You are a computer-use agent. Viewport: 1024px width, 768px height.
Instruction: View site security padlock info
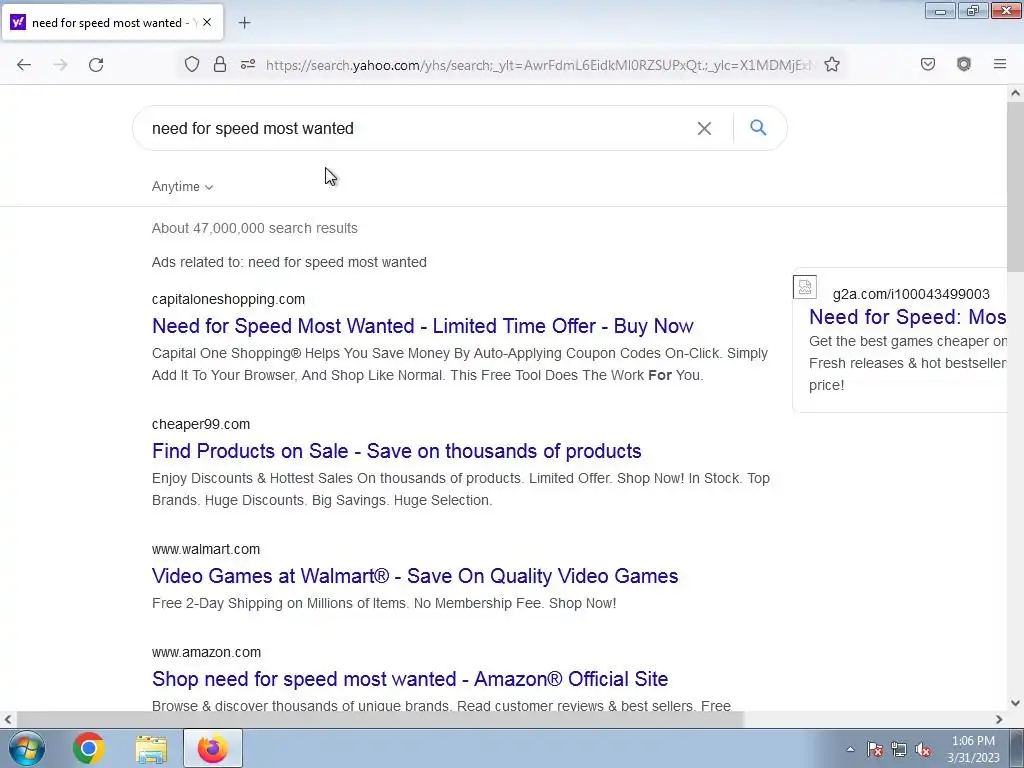tap(220, 64)
